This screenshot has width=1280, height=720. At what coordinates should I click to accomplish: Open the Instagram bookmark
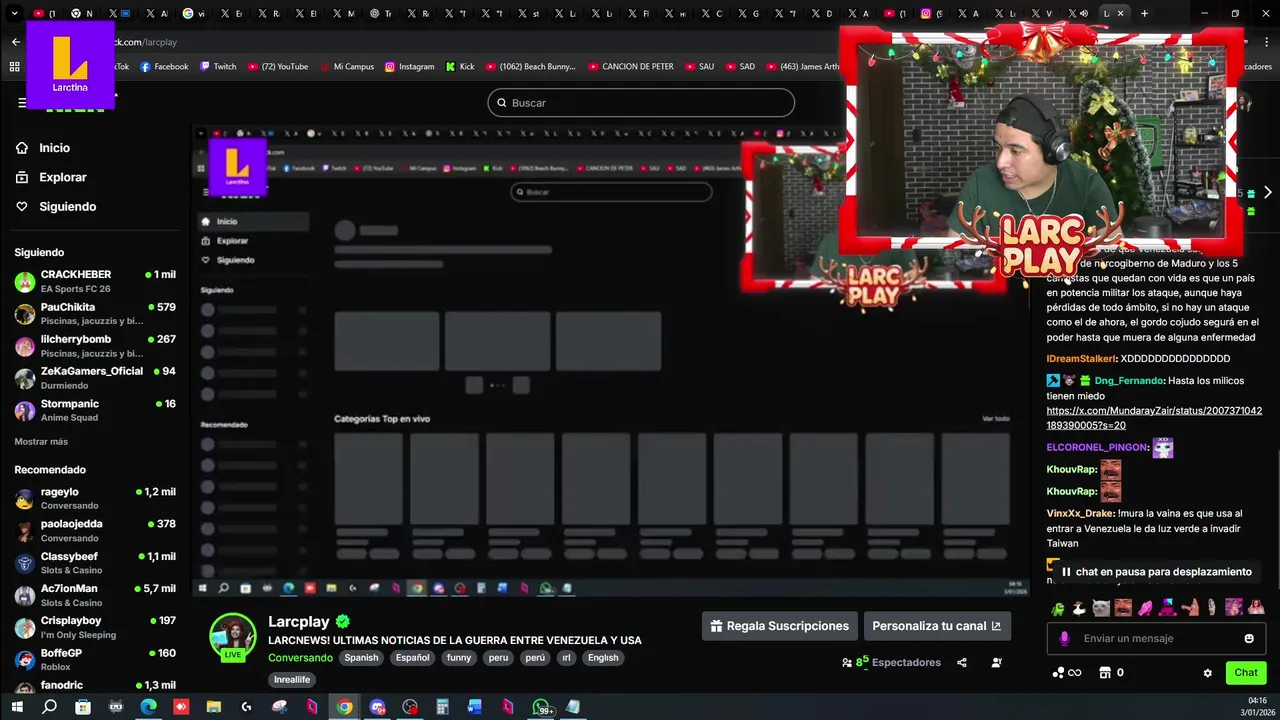tap(410, 66)
